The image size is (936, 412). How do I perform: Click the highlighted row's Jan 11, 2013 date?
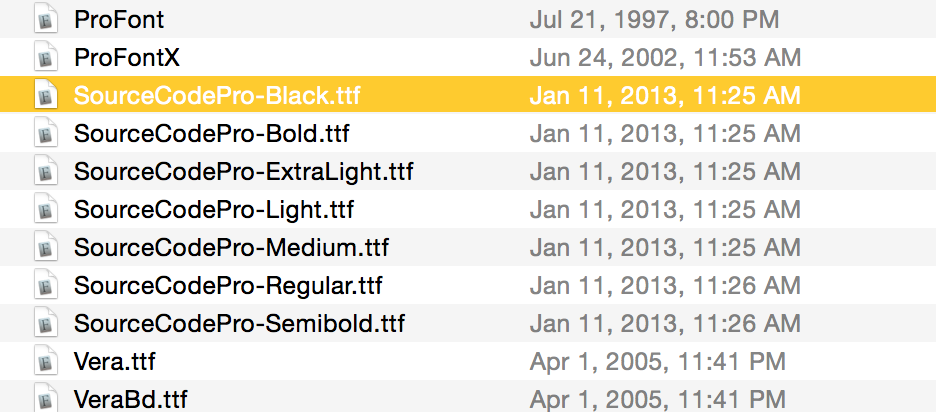(x=665, y=96)
